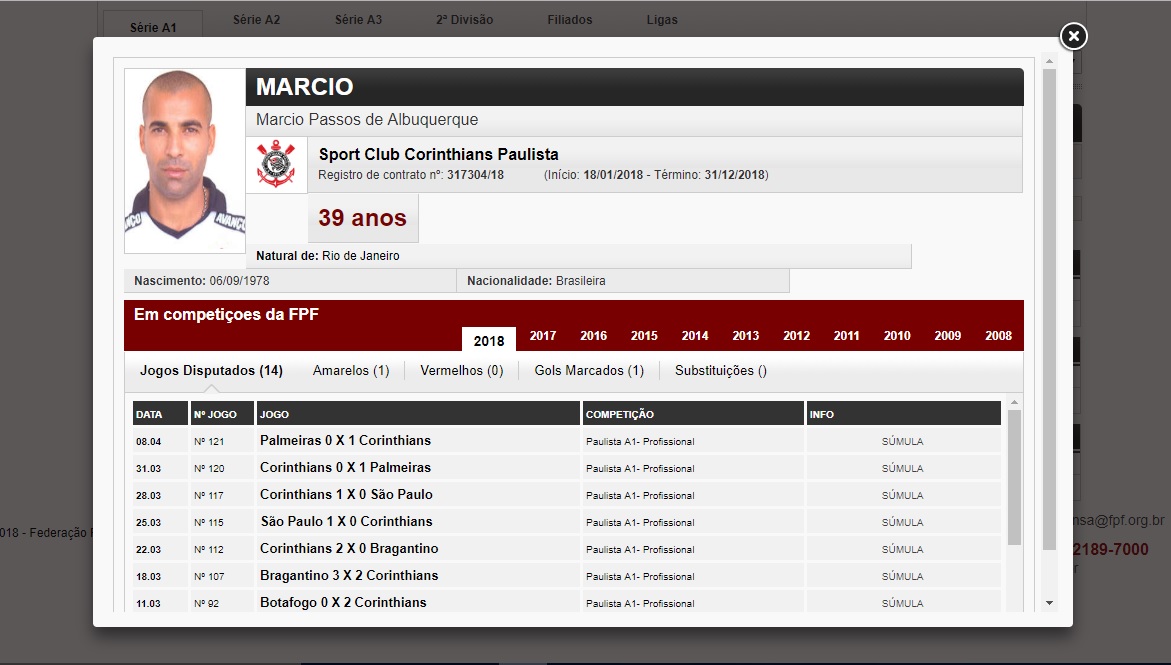Click the outer popup scrollbar thumb
This screenshot has width=1171, height=665.
click(1049, 309)
